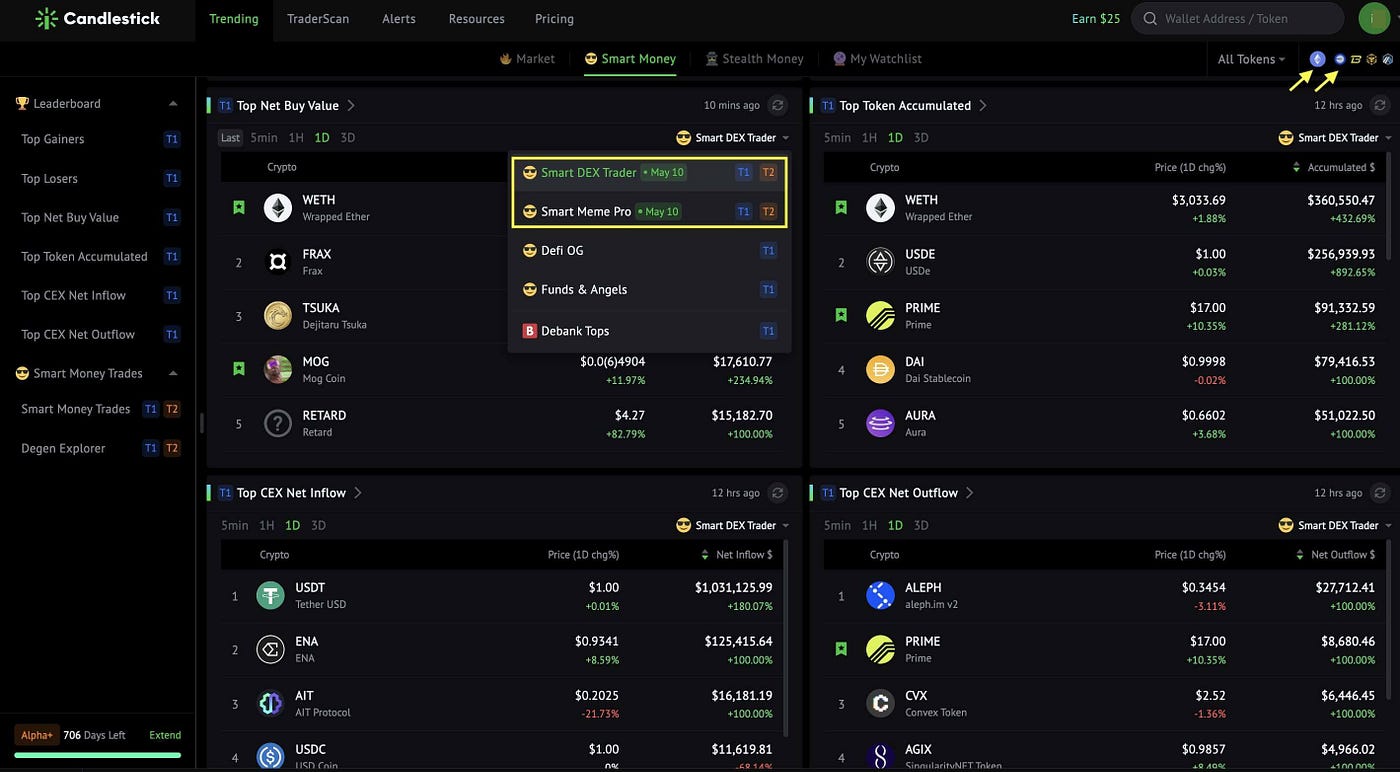The image size is (1400, 772).
Task: Refresh the Top Token Accumulated panel
Action: [1380, 105]
